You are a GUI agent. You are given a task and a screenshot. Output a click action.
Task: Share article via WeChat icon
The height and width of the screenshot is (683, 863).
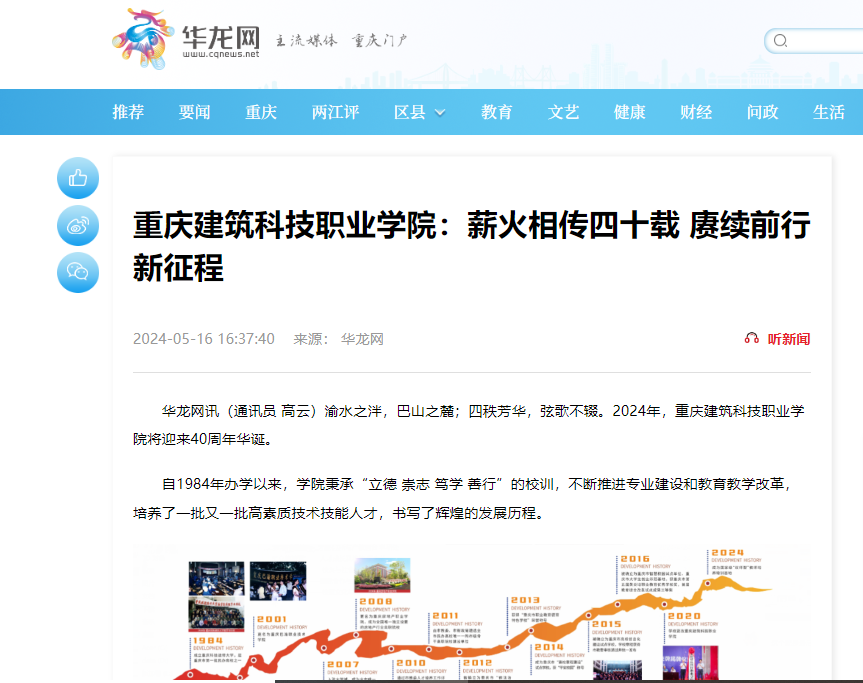pos(78,272)
